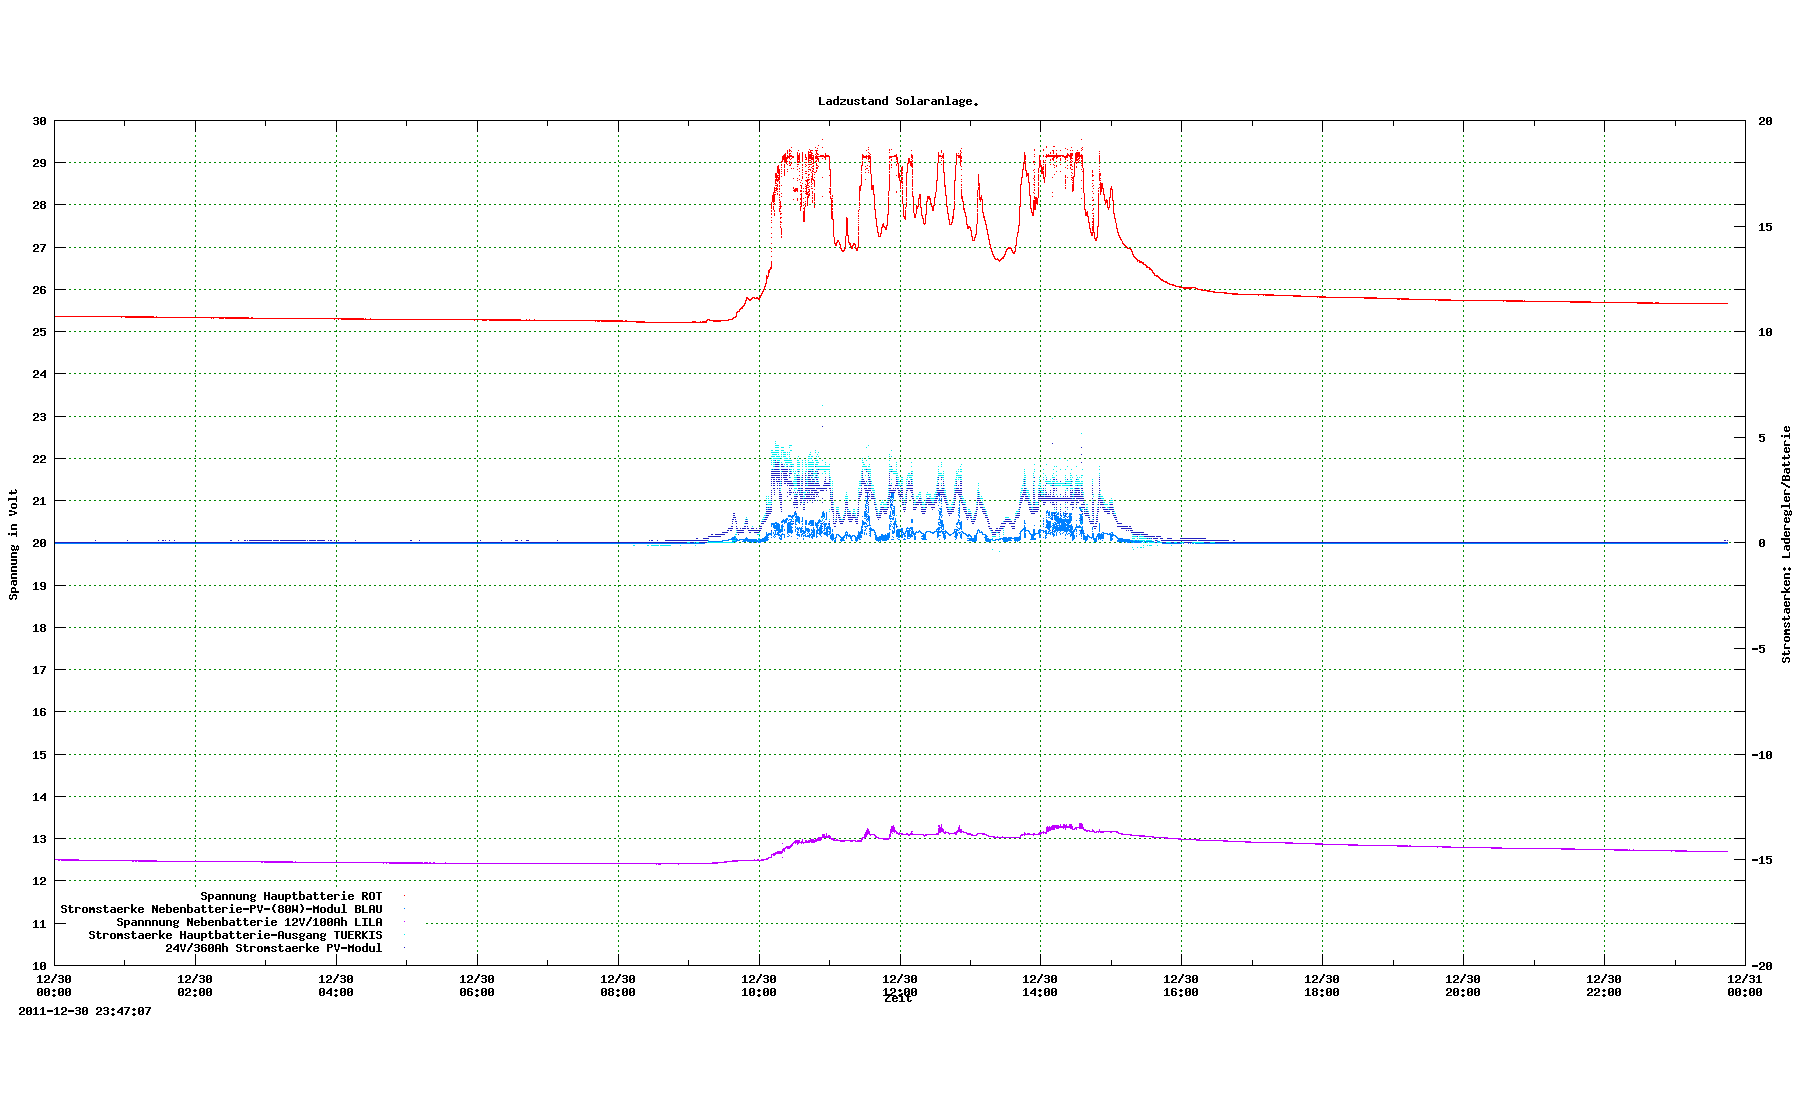Click the '13' tick label on the voltage axis
The height and width of the screenshot is (1100, 1800).
[40, 839]
